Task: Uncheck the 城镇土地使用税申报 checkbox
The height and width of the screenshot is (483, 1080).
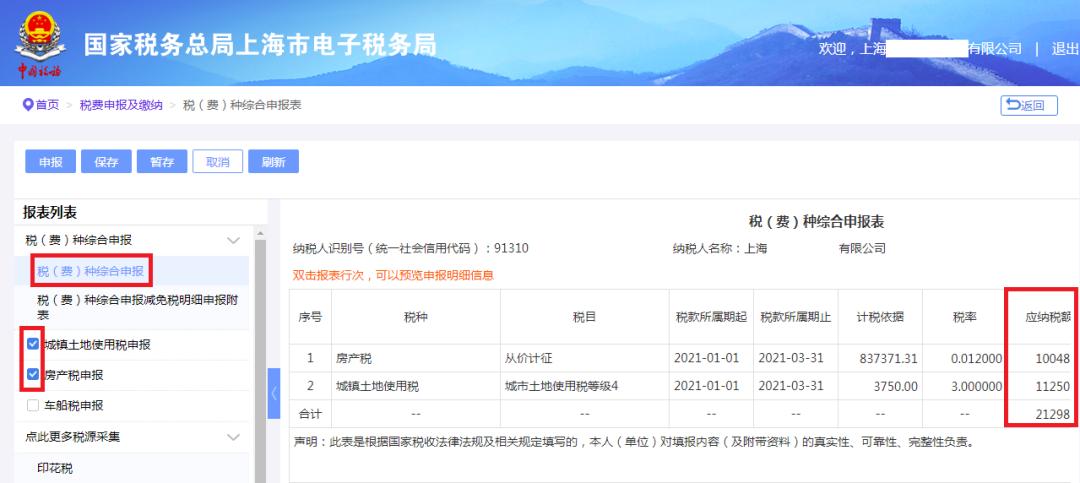Action: point(34,344)
